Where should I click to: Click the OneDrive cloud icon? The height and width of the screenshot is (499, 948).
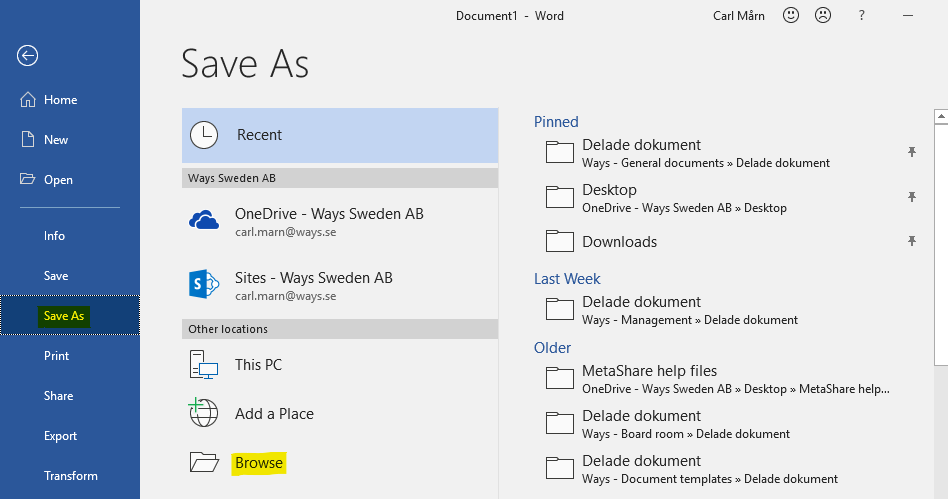[204, 220]
